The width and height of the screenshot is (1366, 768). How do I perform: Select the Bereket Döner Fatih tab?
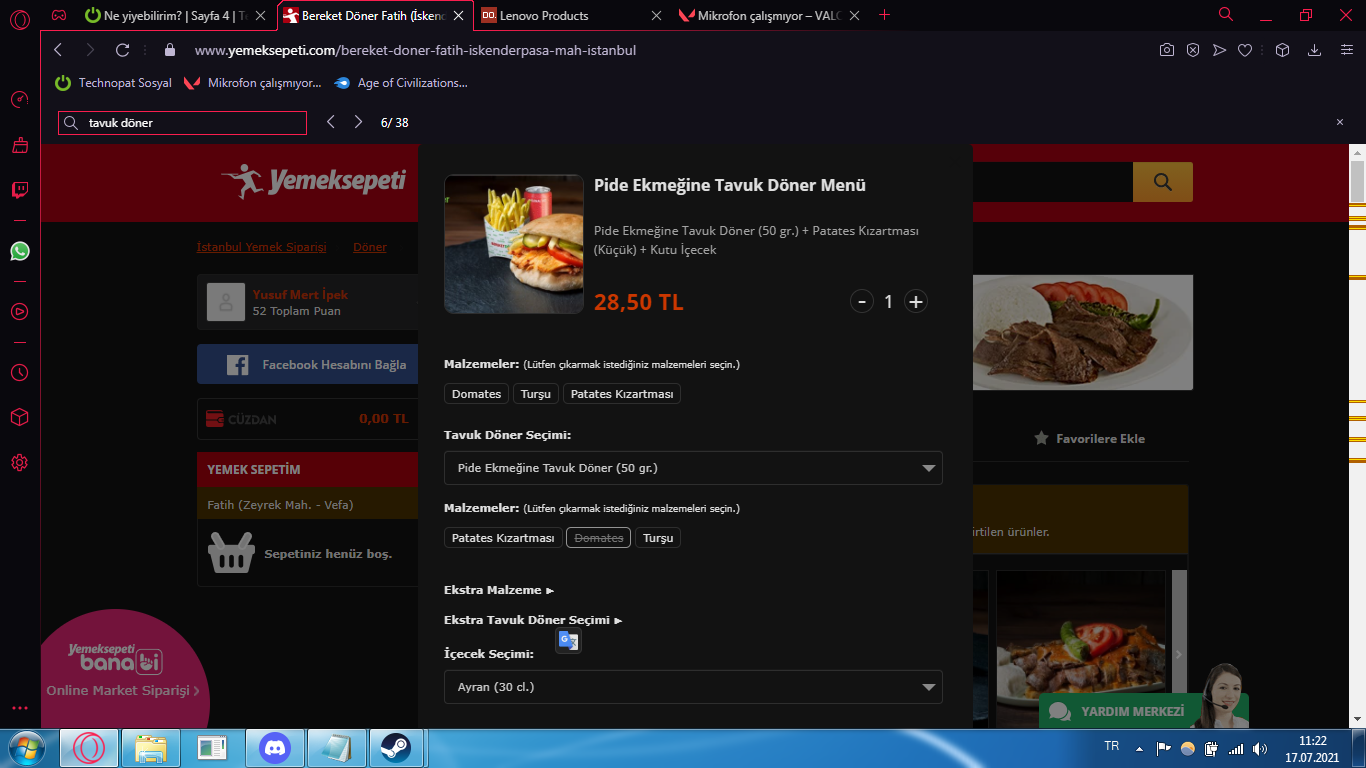click(x=373, y=15)
